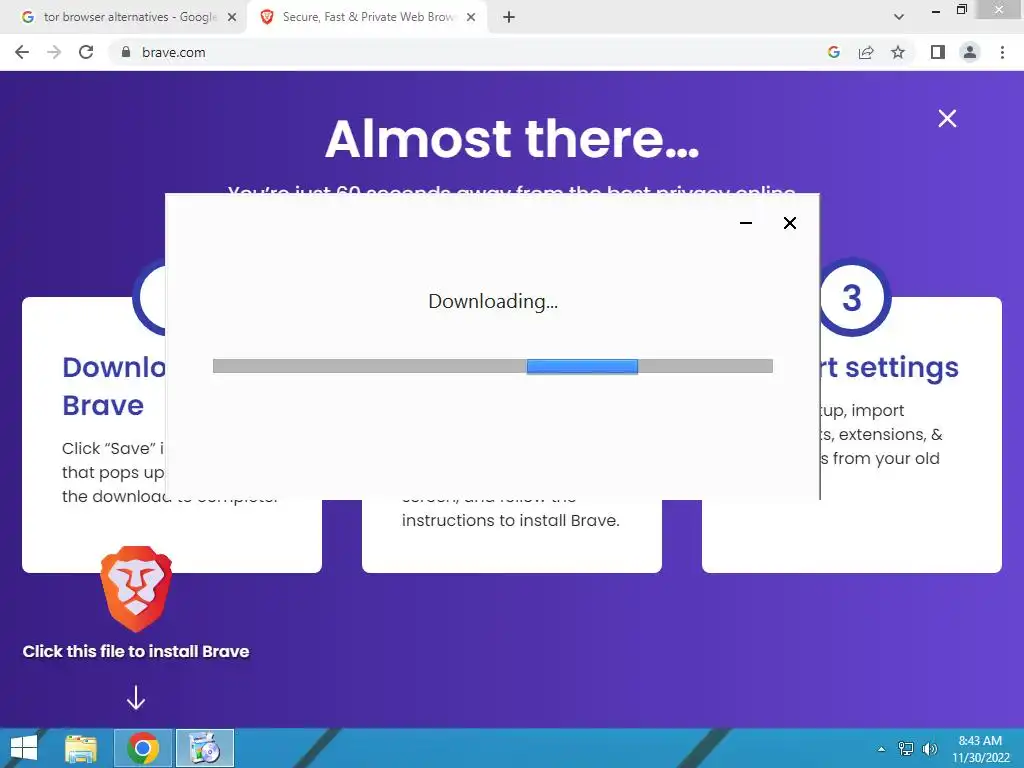This screenshot has width=1024, height=768.
Task: Reload the brave.com page
Action: coord(86,52)
